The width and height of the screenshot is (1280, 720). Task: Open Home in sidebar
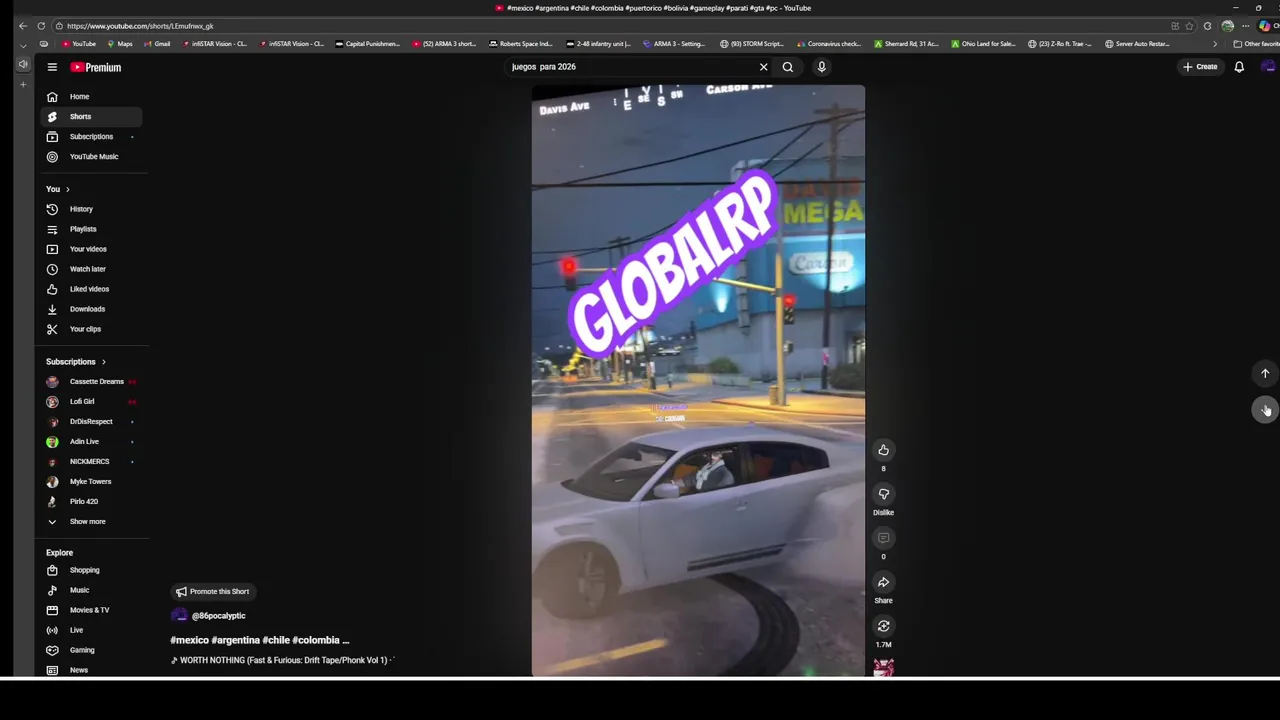coord(91,97)
